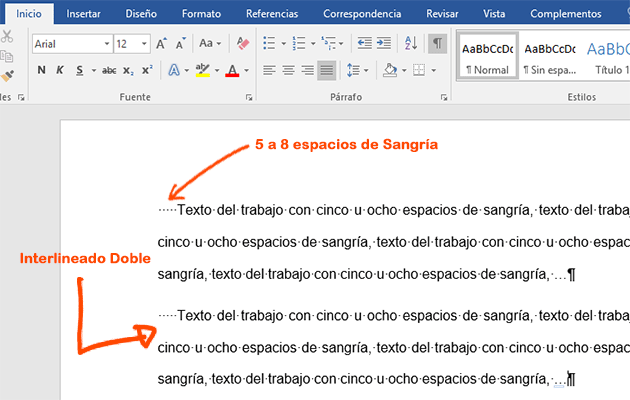Open the numbering library dropdown arrow
Screen dimensions: 630x400
pyautogui.click(x=313, y=43)
